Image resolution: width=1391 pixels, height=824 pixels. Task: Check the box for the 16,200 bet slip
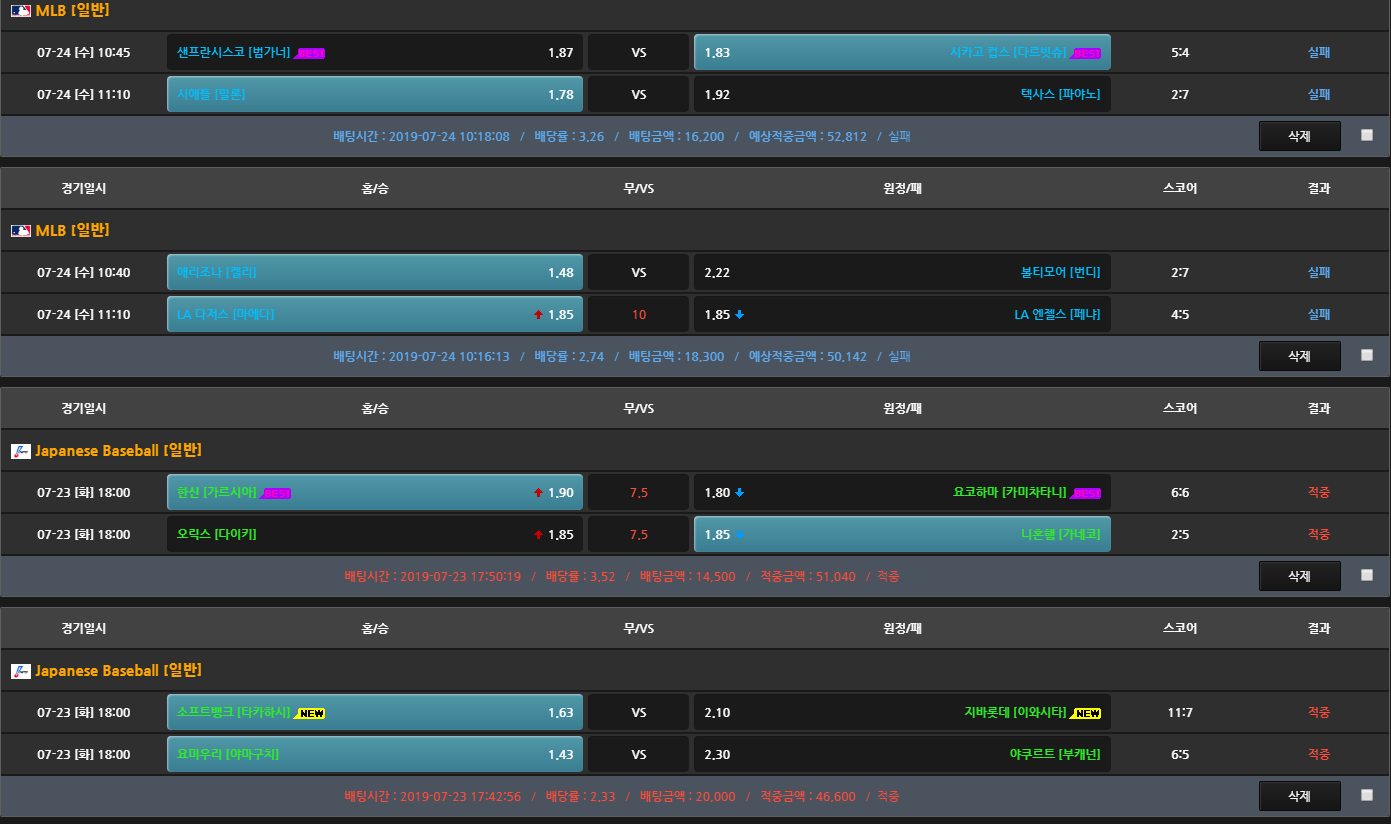(1367, 135)
